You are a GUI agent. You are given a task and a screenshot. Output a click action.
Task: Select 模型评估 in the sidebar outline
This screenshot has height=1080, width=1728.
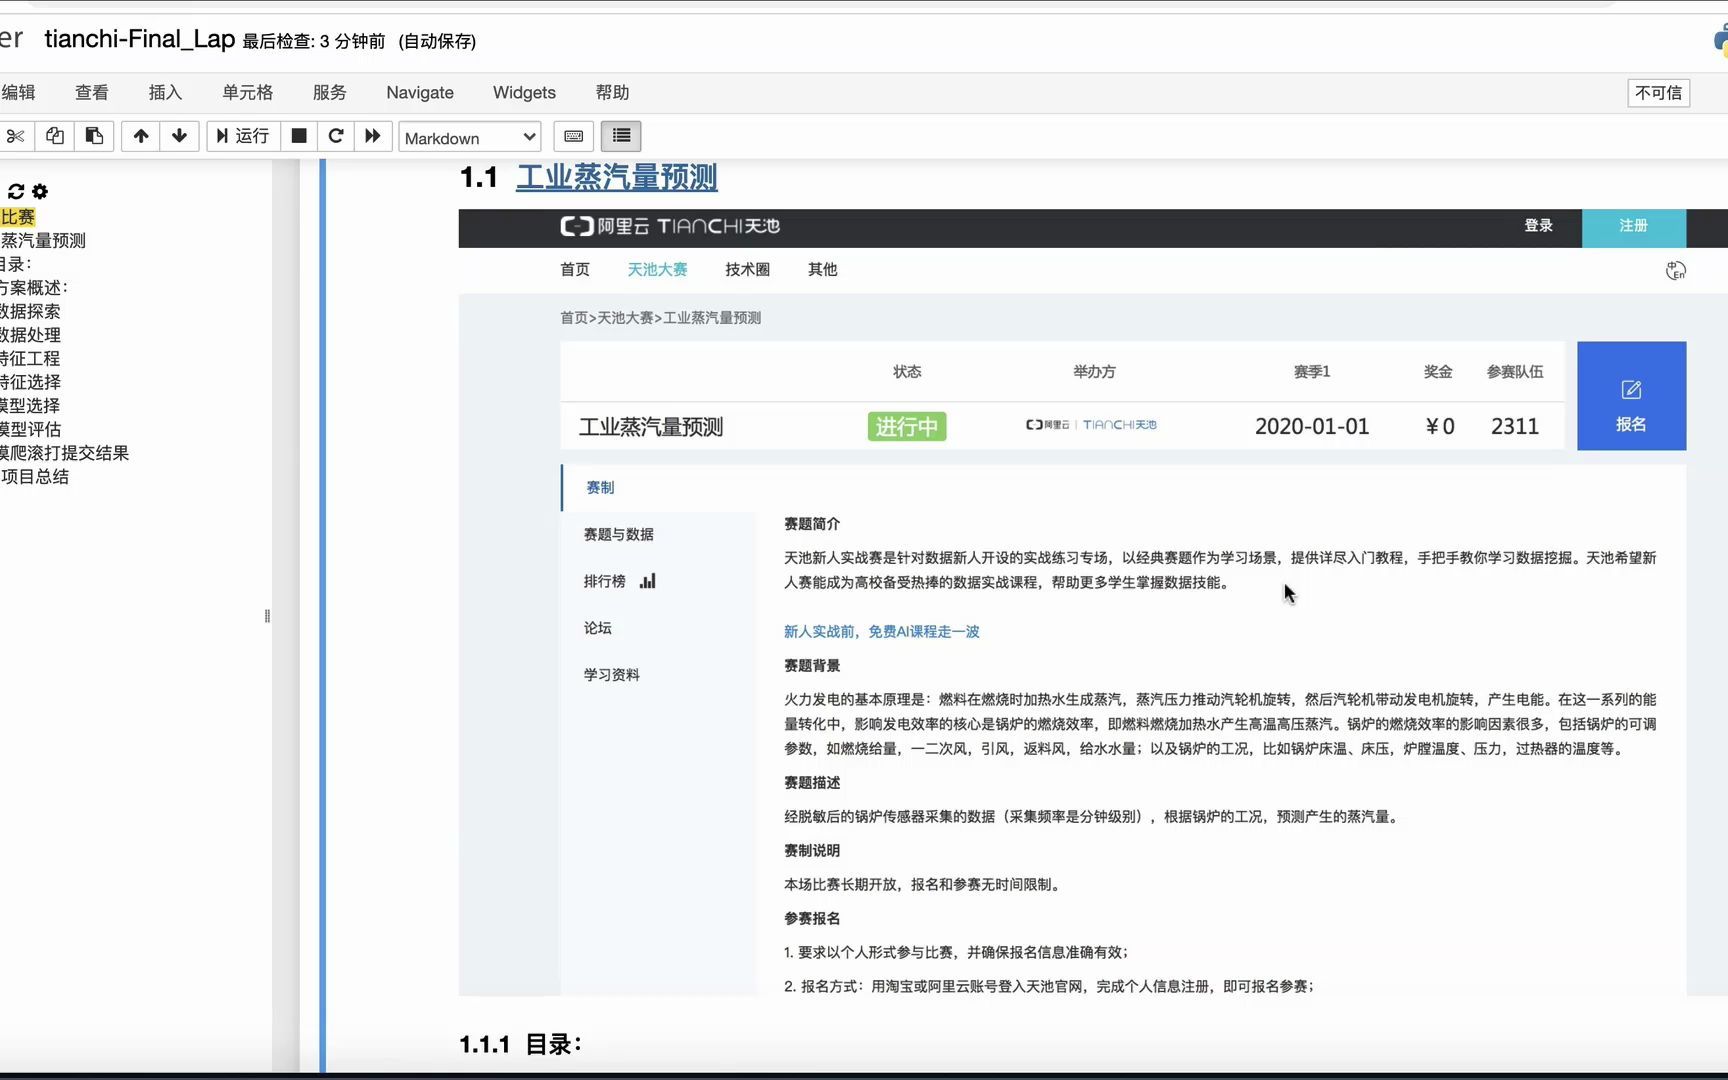31,429
